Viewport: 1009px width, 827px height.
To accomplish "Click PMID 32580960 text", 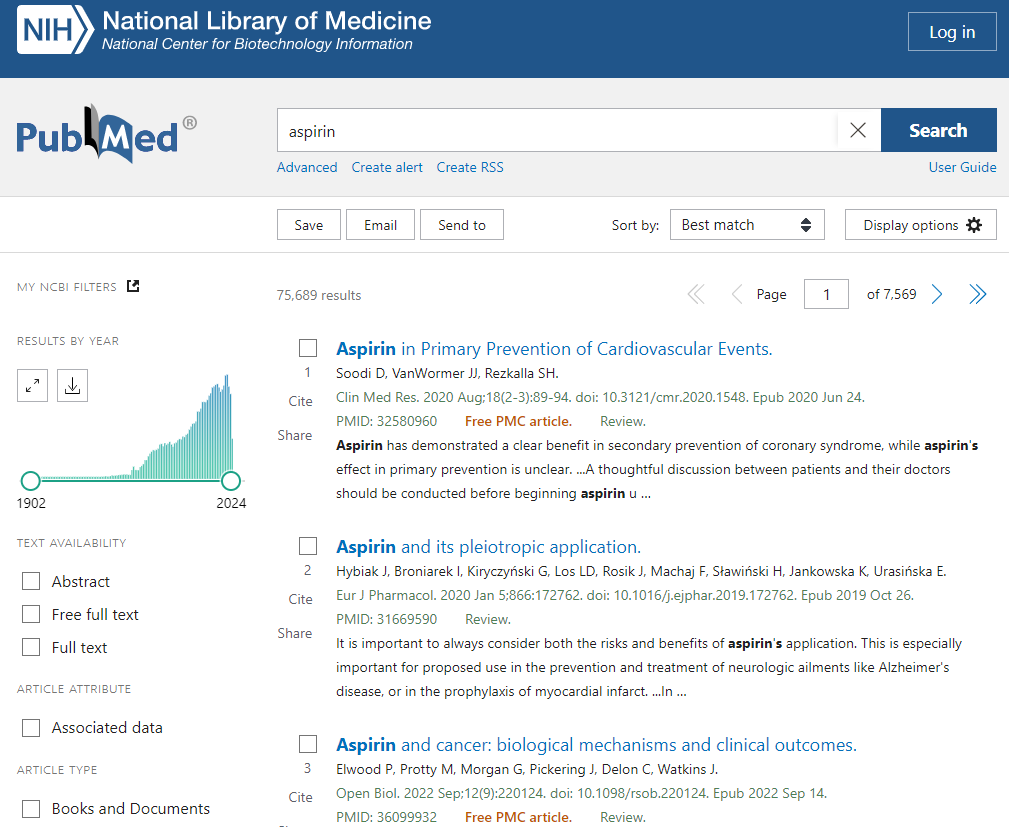I will pos(386,422).
